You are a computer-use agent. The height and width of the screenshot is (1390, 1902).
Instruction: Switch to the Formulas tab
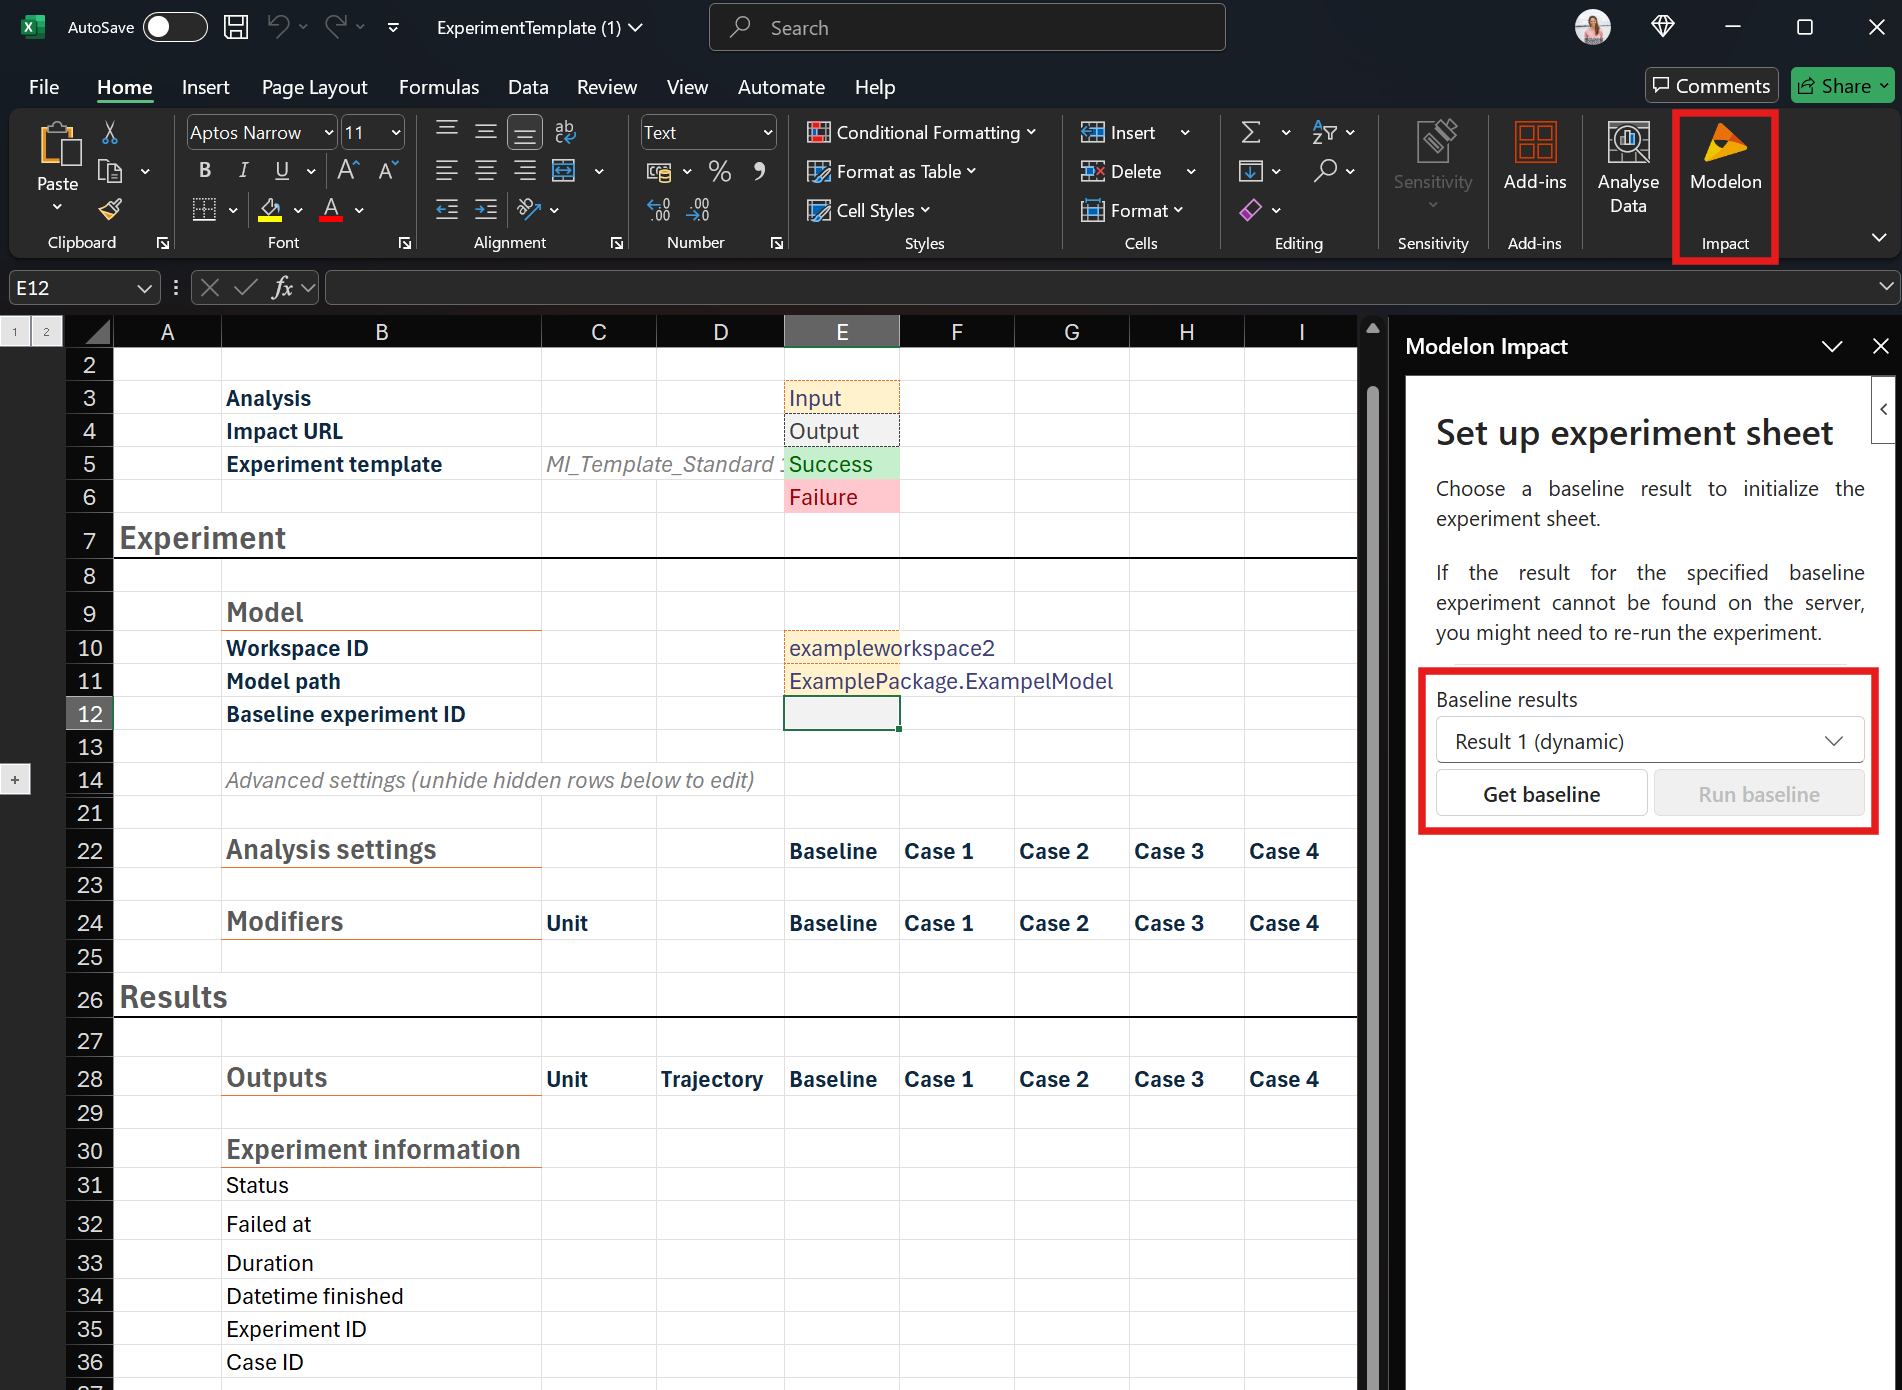tap(438, 87)
